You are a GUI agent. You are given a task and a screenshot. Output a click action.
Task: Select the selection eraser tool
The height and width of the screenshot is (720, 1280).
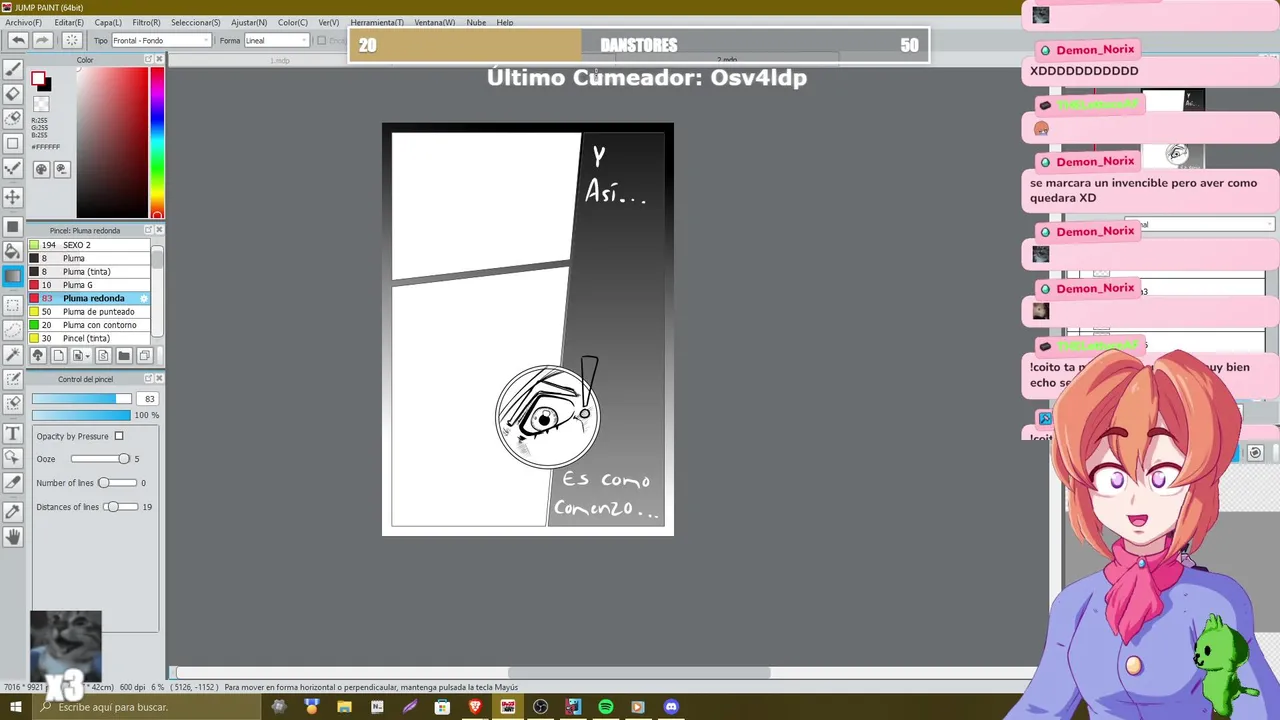pos(13,403)
